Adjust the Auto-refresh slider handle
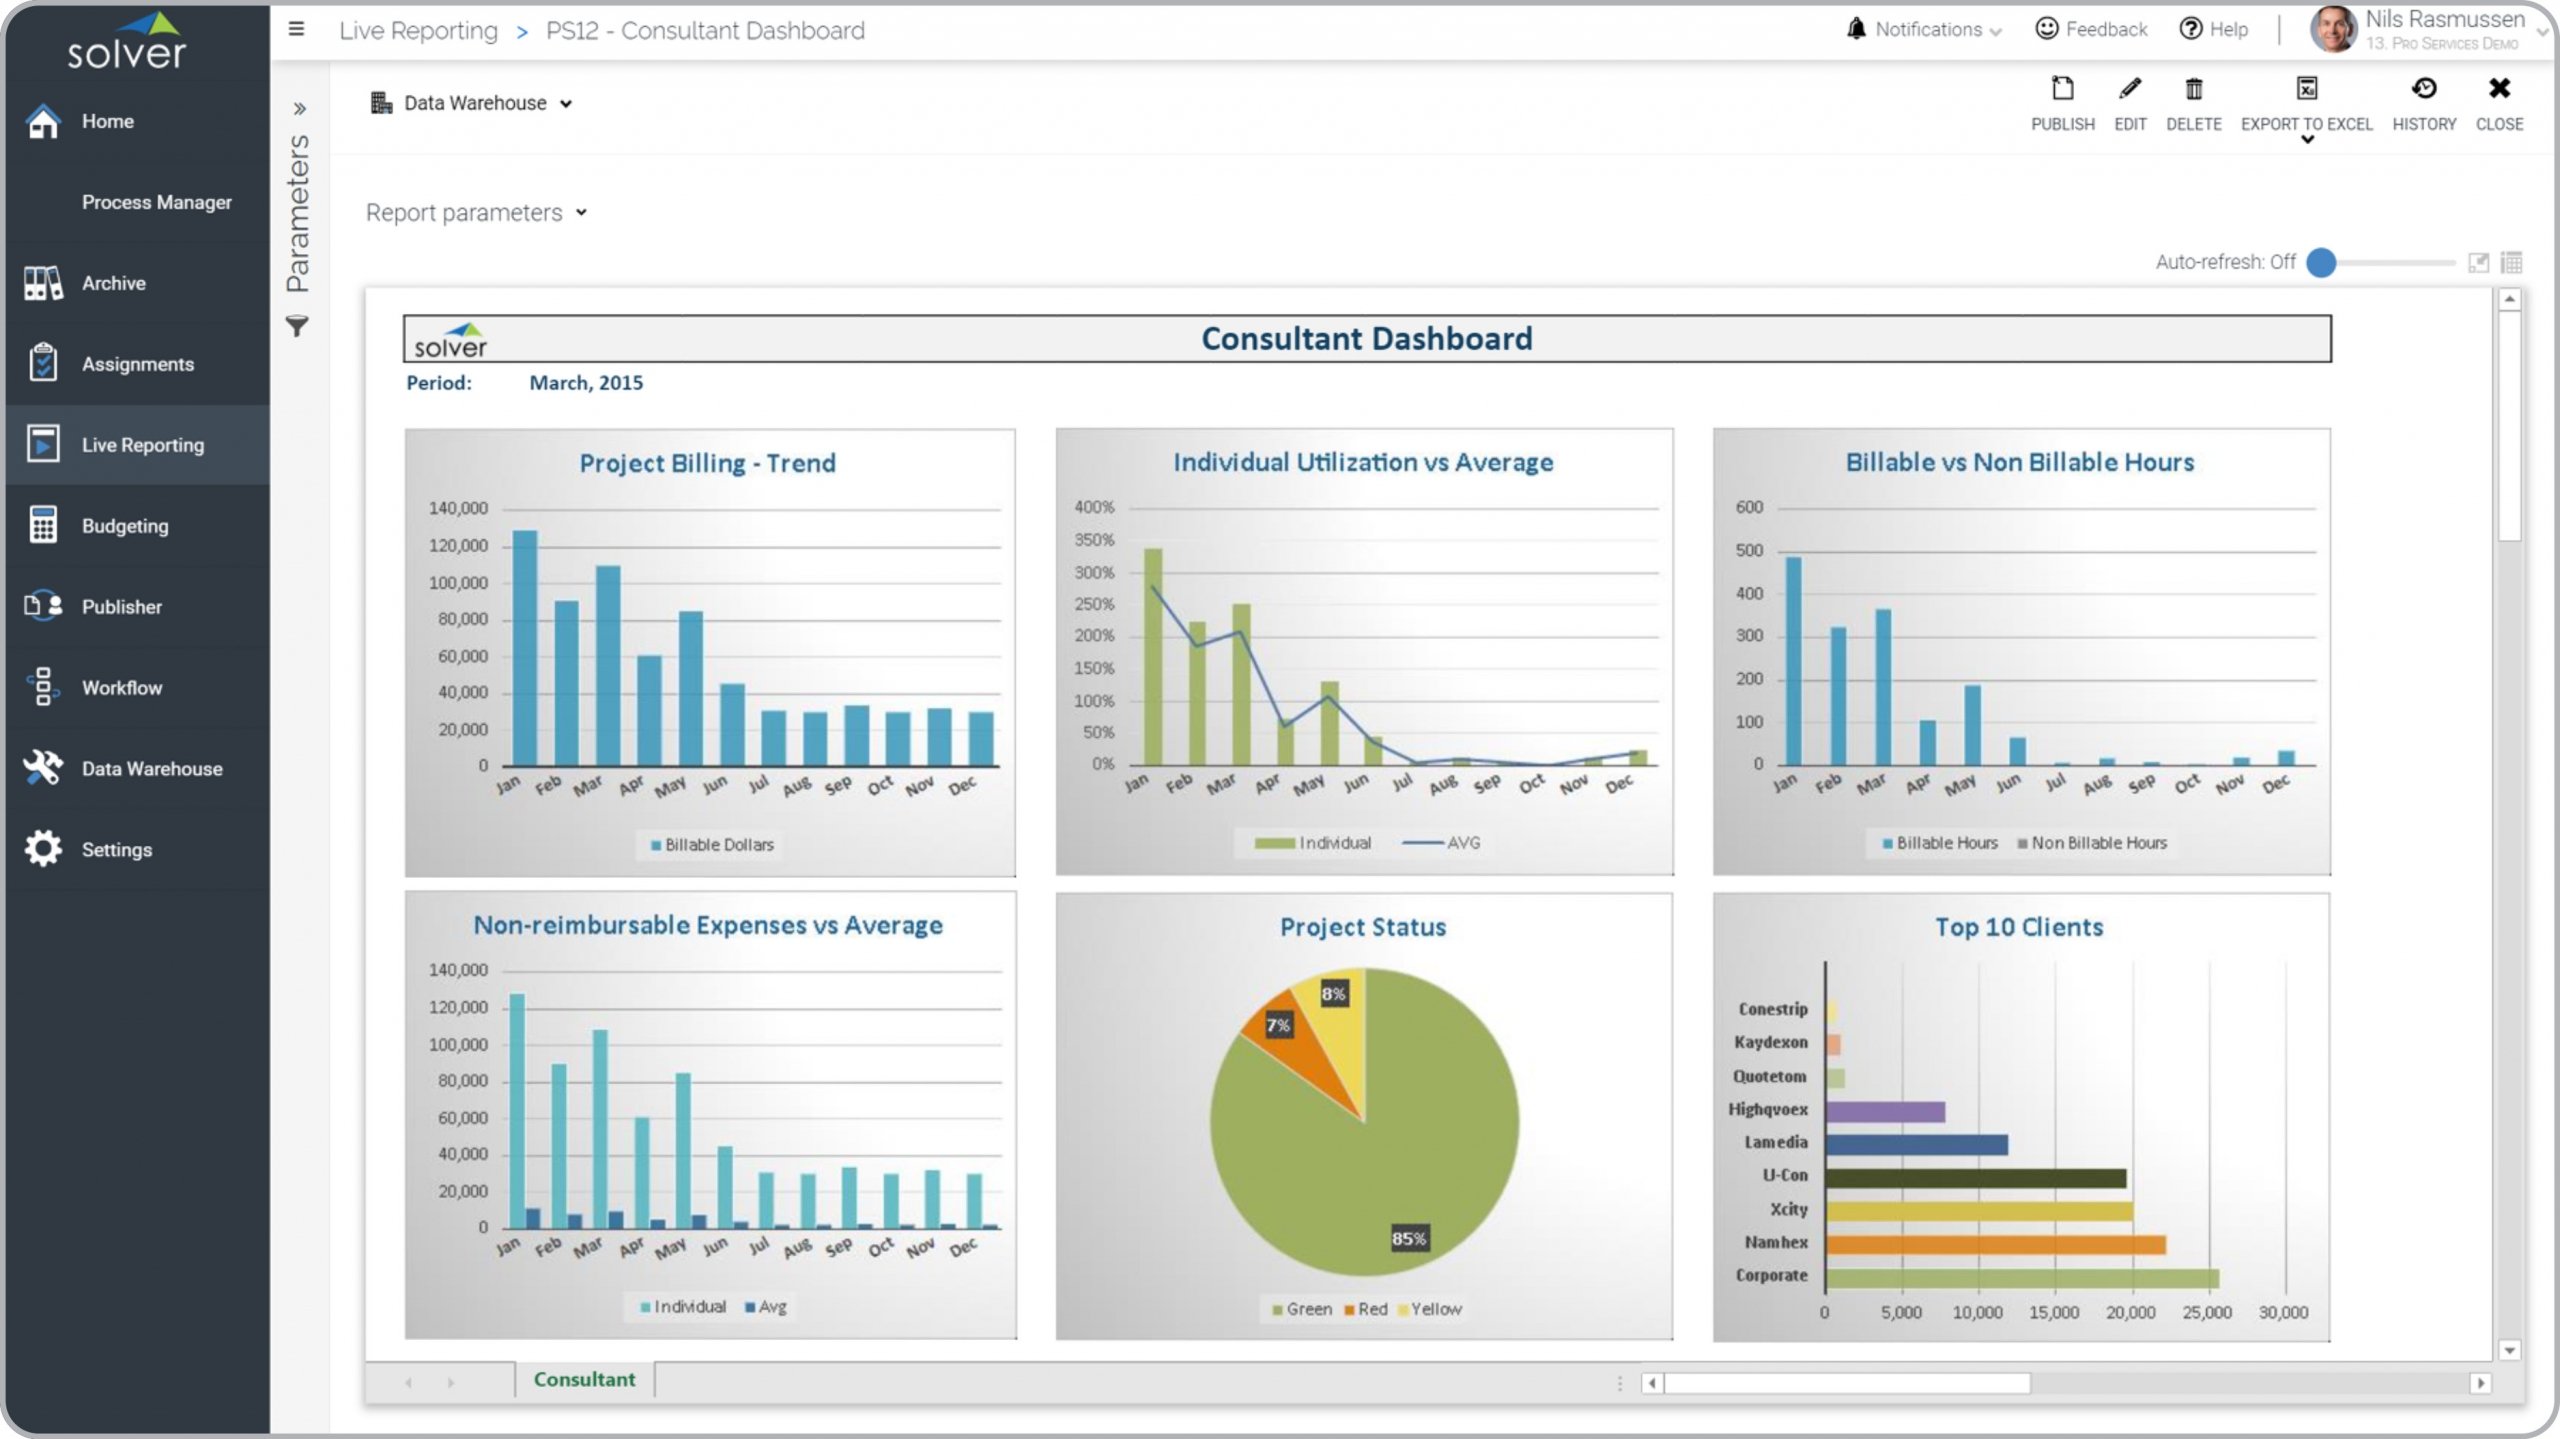Viewport: 2560px width, 1439px height. 2321,263
